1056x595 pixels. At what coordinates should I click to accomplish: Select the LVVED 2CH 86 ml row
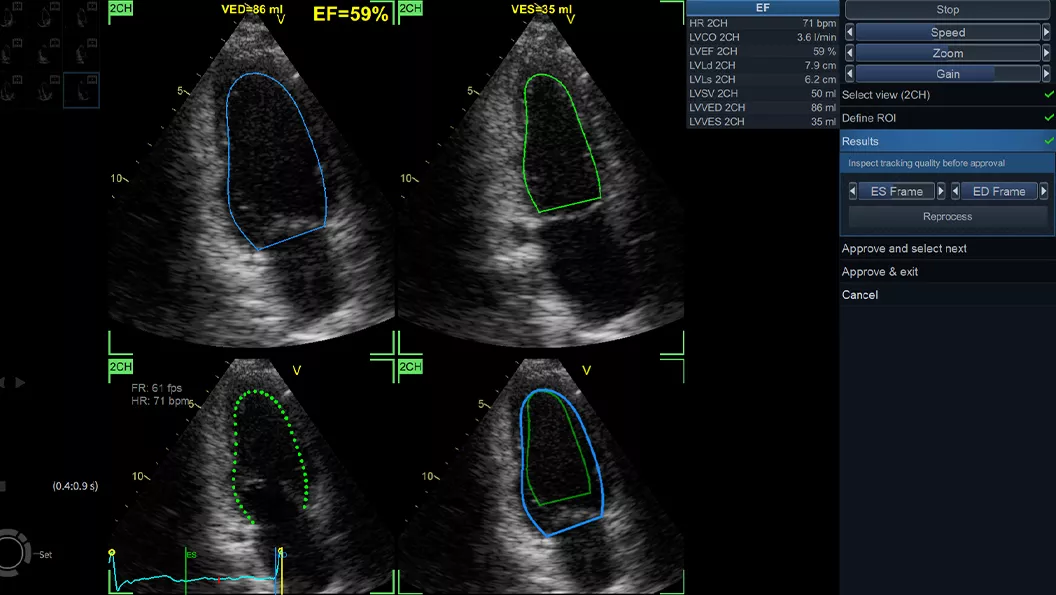(x=762, y=107)
